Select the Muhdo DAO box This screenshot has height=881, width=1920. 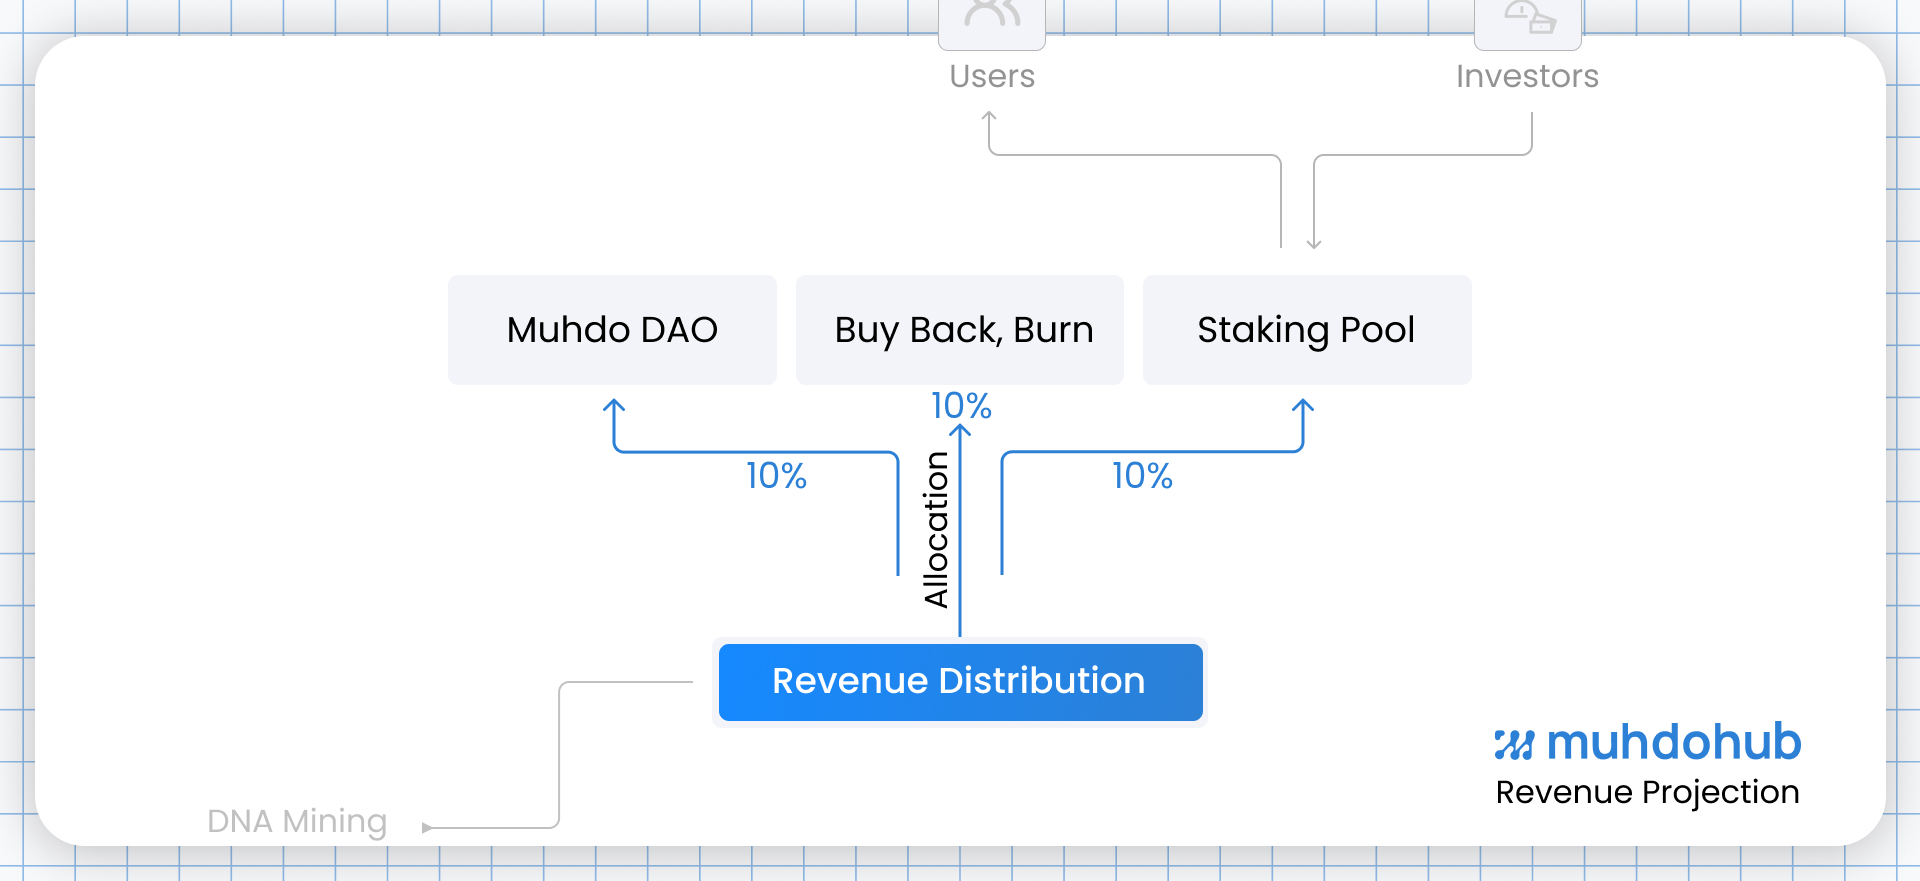612,330
